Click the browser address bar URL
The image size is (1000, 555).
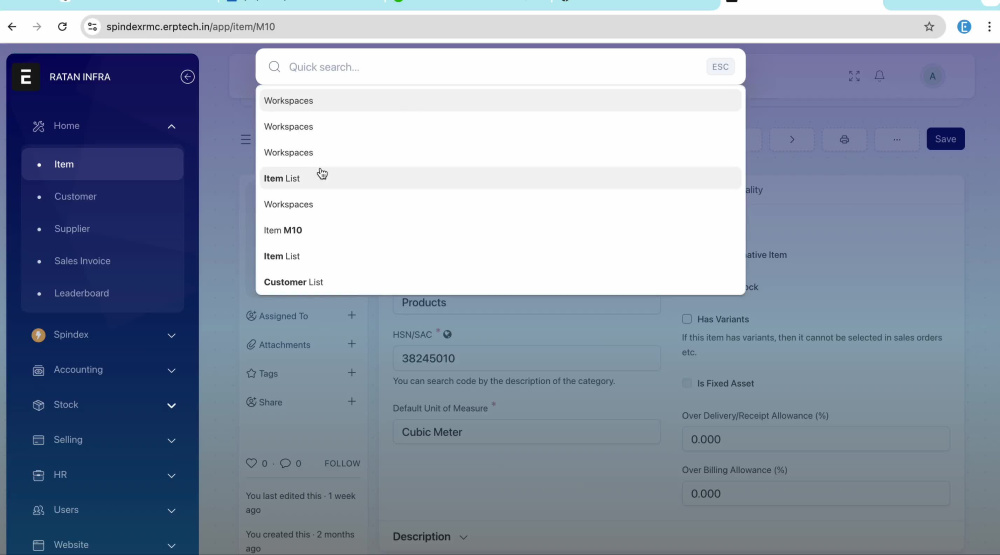(191, 27)
